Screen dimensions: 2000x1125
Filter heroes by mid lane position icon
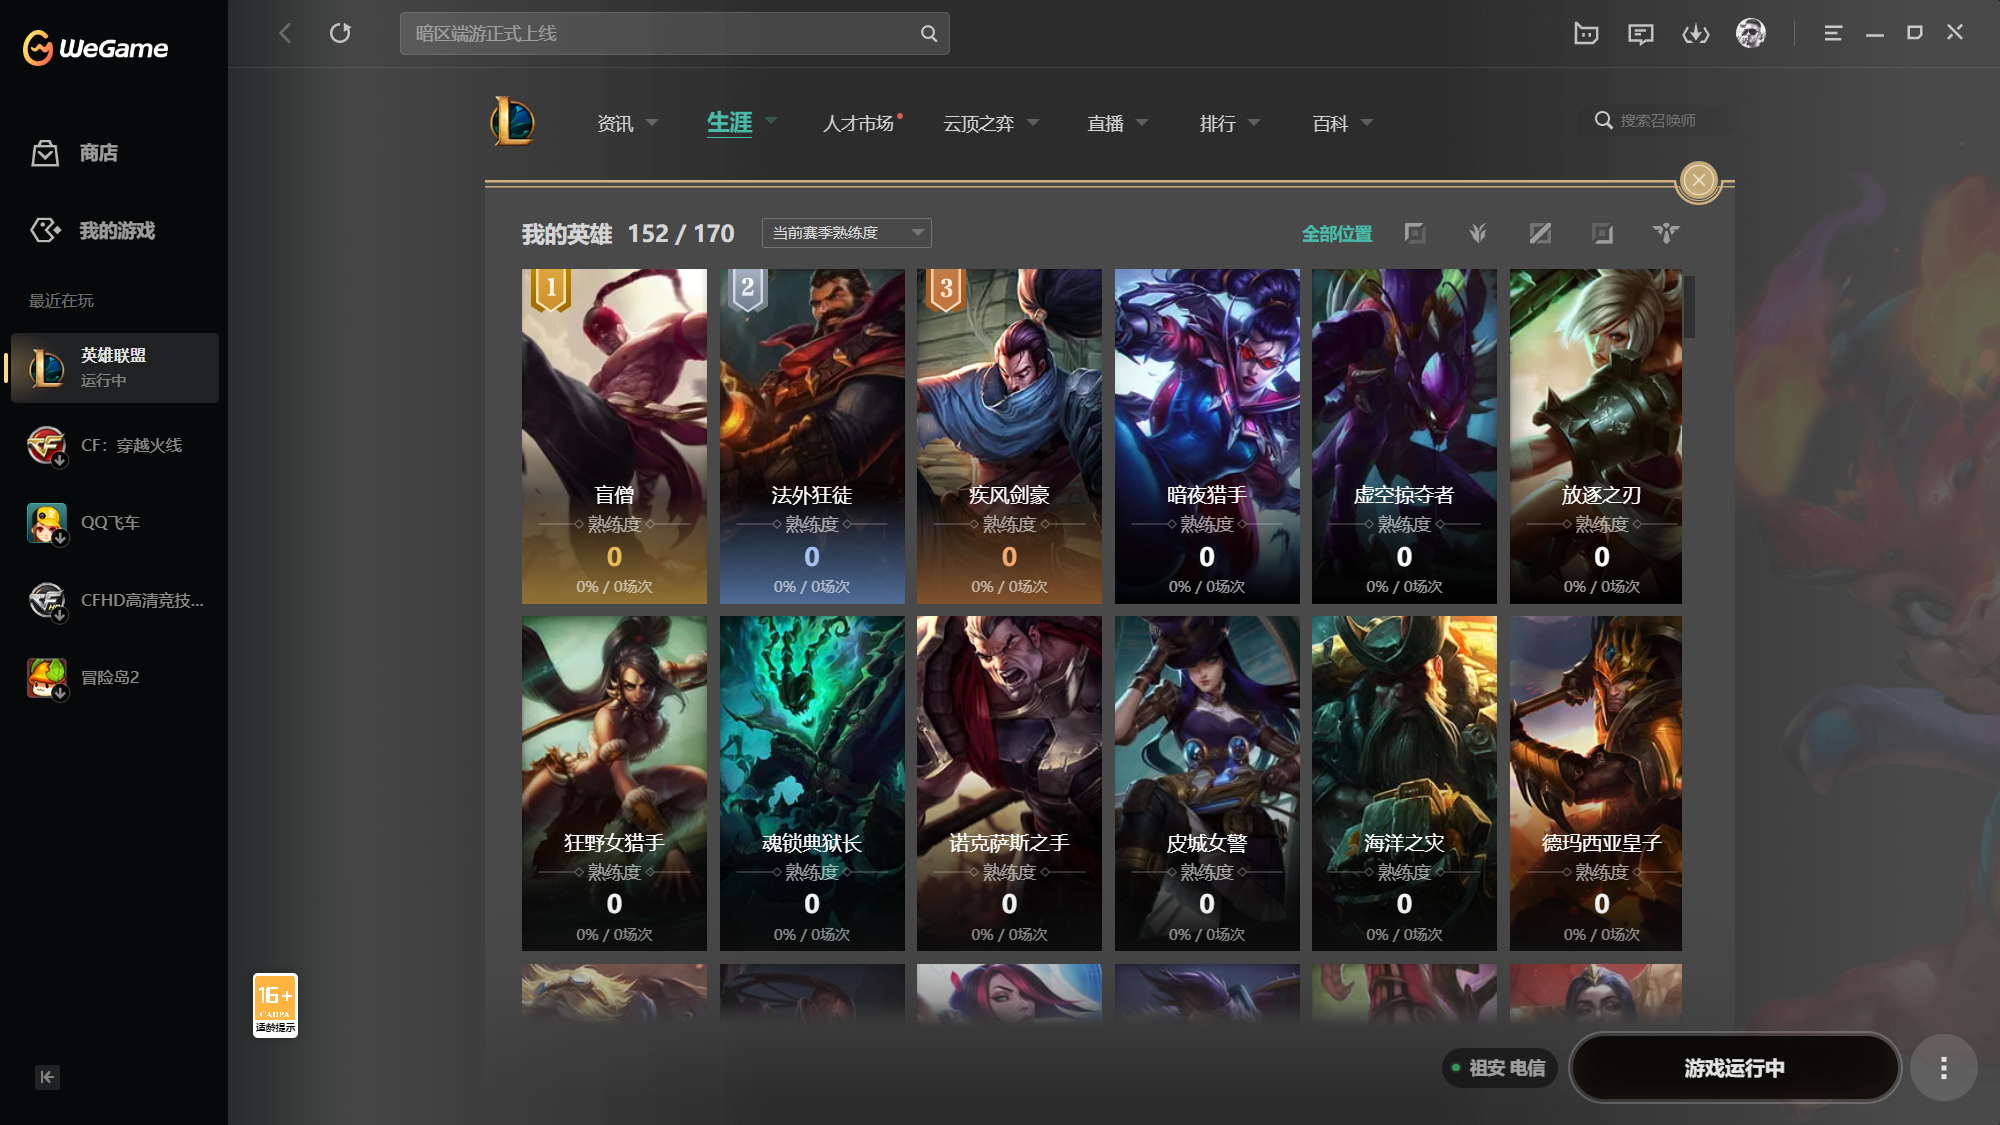(x=1540, y=233)
